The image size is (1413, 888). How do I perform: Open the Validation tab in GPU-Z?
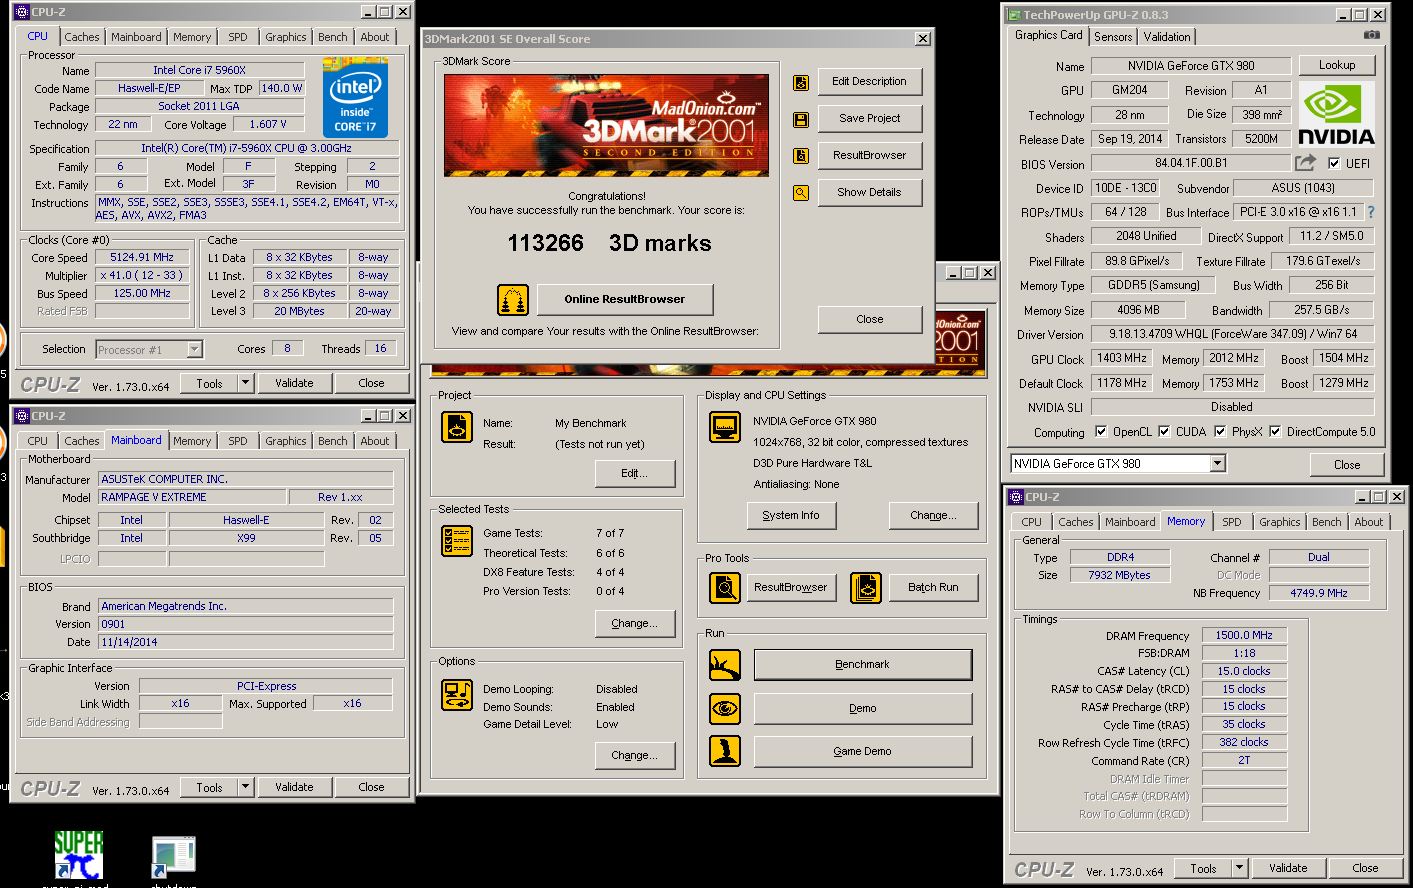point(1167,37)
